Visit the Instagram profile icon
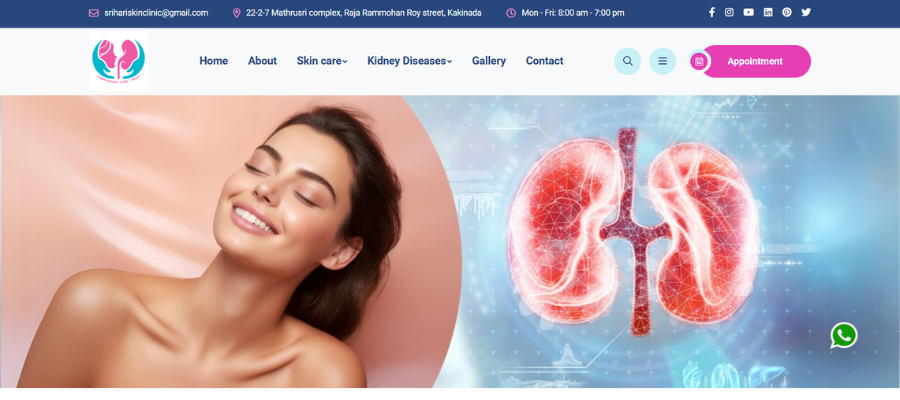This screenshot has width=900, height=400. [729, 13]
